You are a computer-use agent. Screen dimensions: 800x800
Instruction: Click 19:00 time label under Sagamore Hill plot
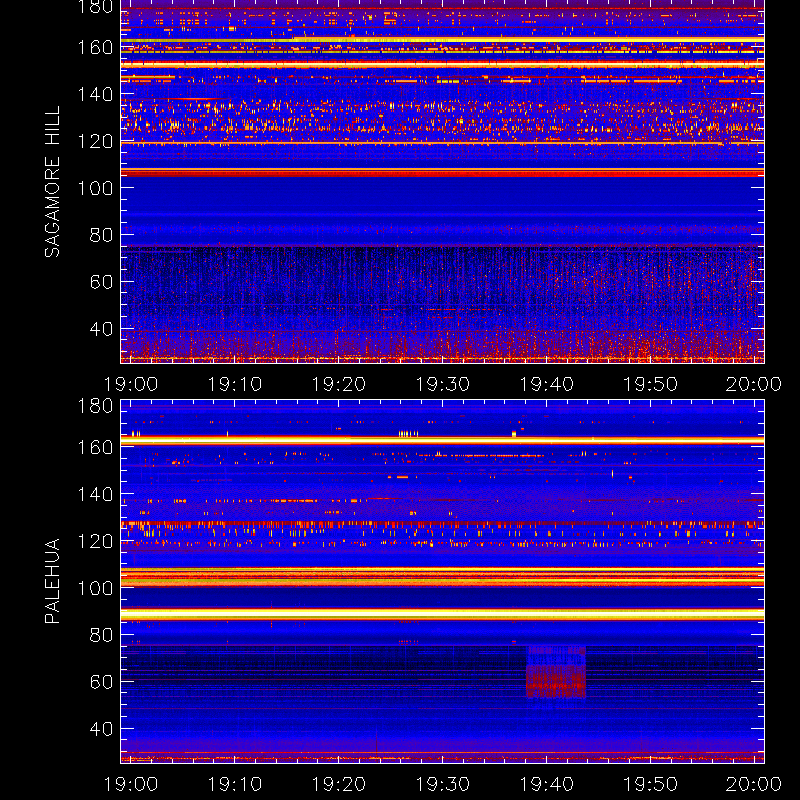pyautogui.click(x=131, y=384)
